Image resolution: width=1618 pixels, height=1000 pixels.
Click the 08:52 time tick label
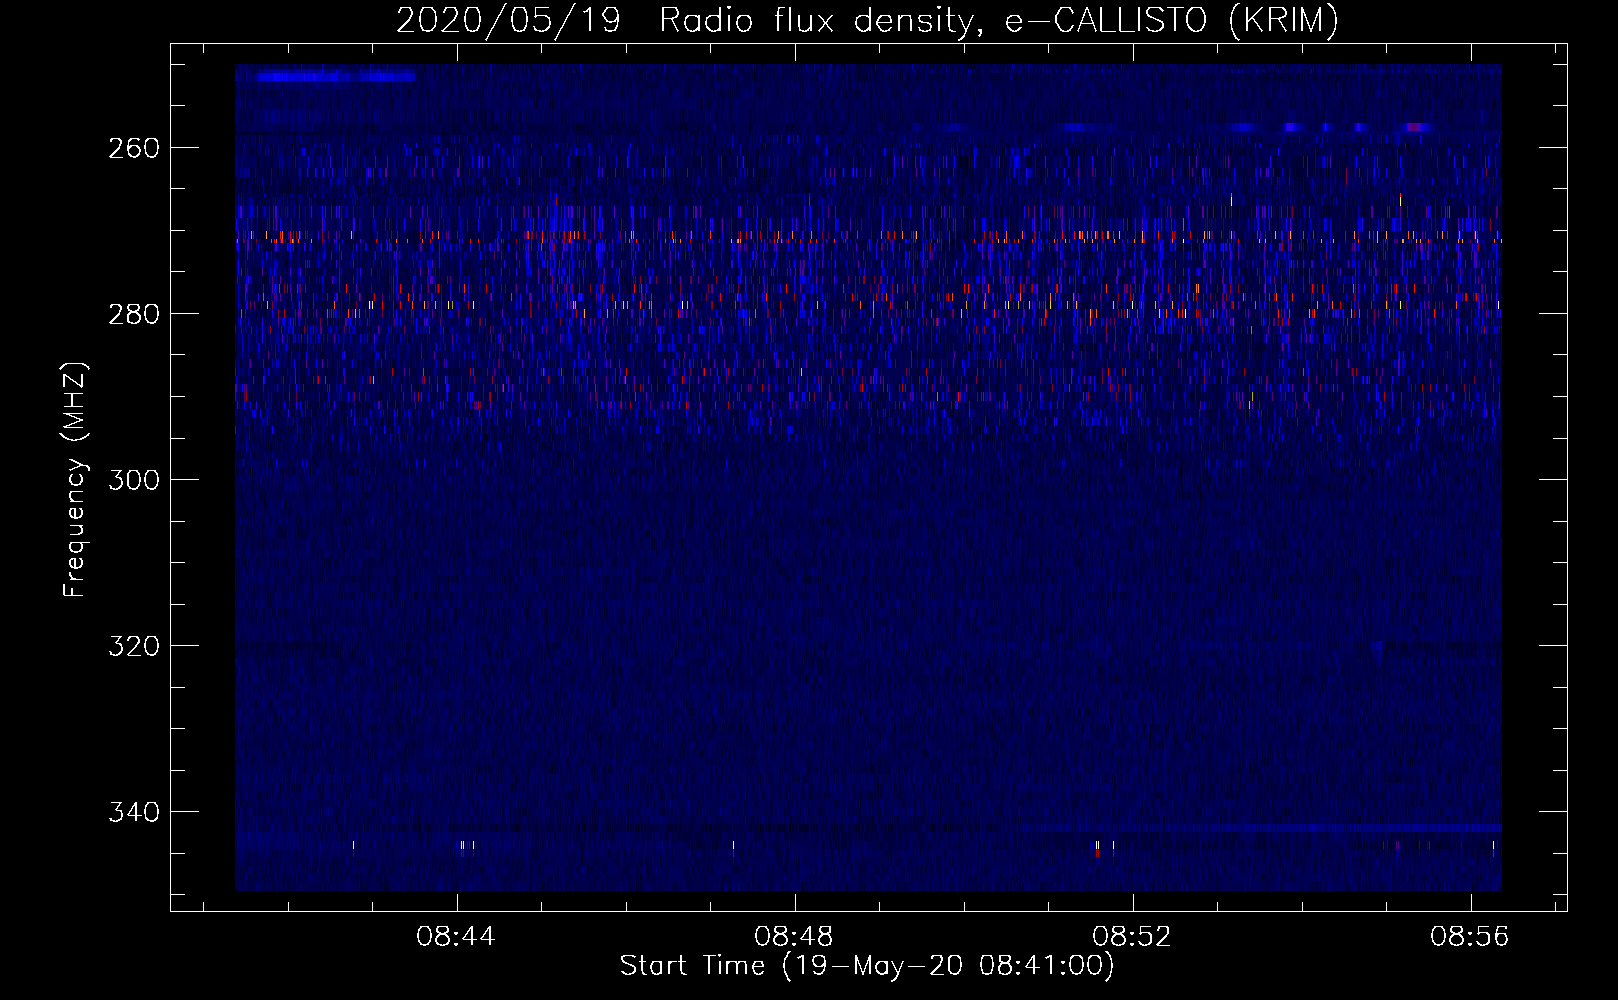[x=1132, y=937]
